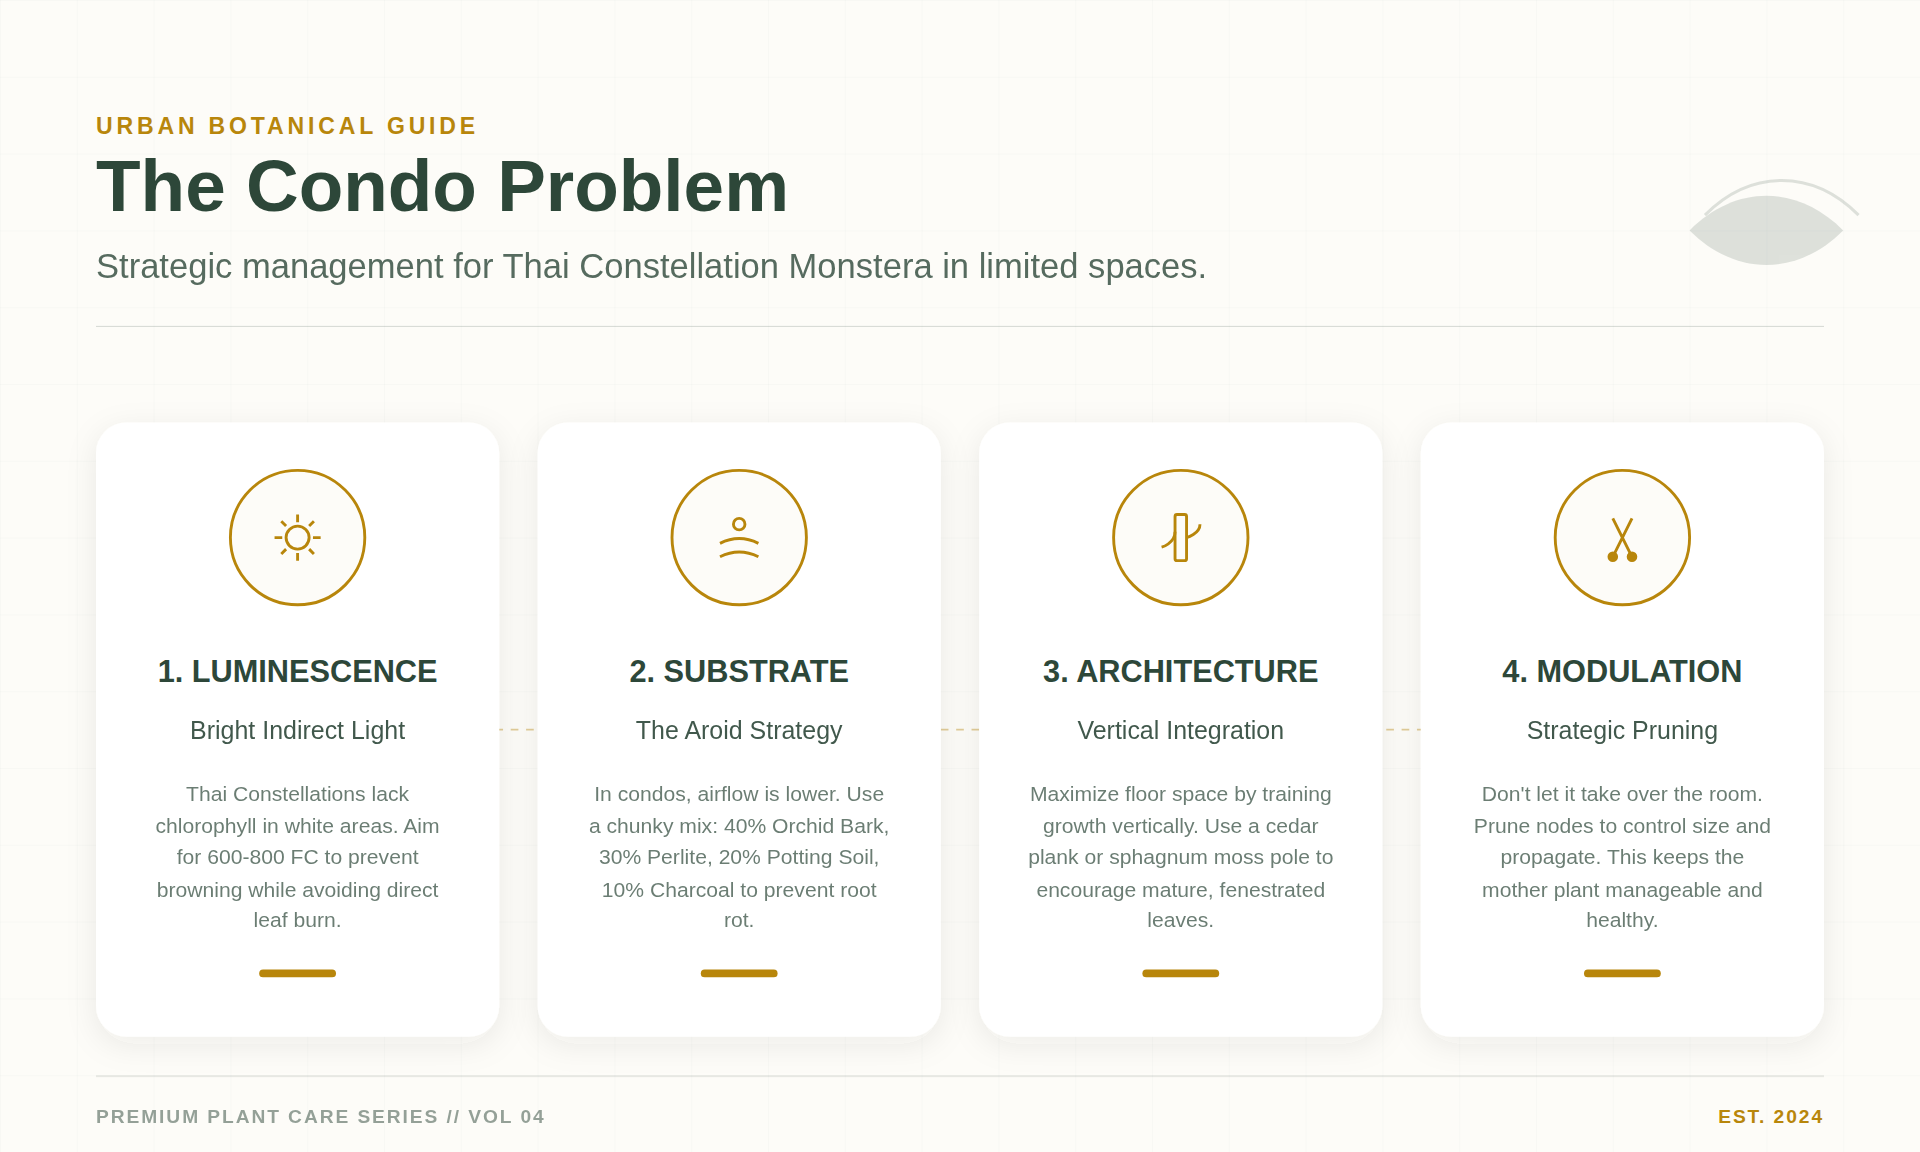Click PREMIUM PLANT CARE SERIES // VOL 04 text
Viewport: 1920px width, 1152px height.
[320, 1117]
